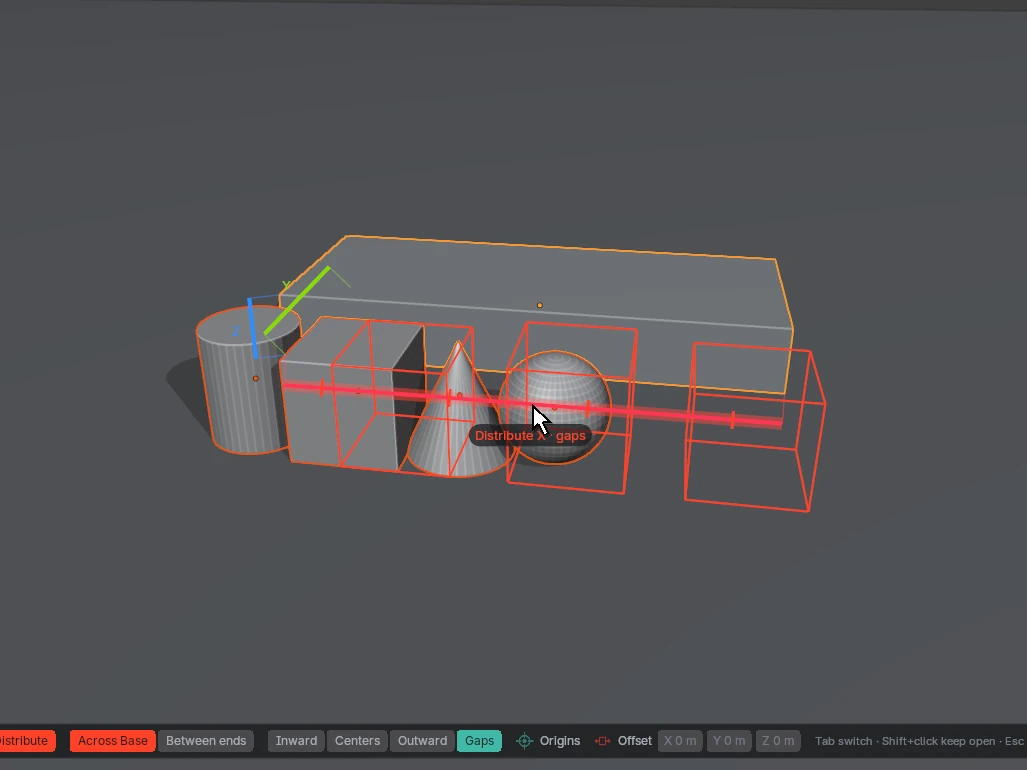Viewport: 1027px width, 770px height.
Task: Click the "Distribute X · gaps" label
Action: [531, 436]
